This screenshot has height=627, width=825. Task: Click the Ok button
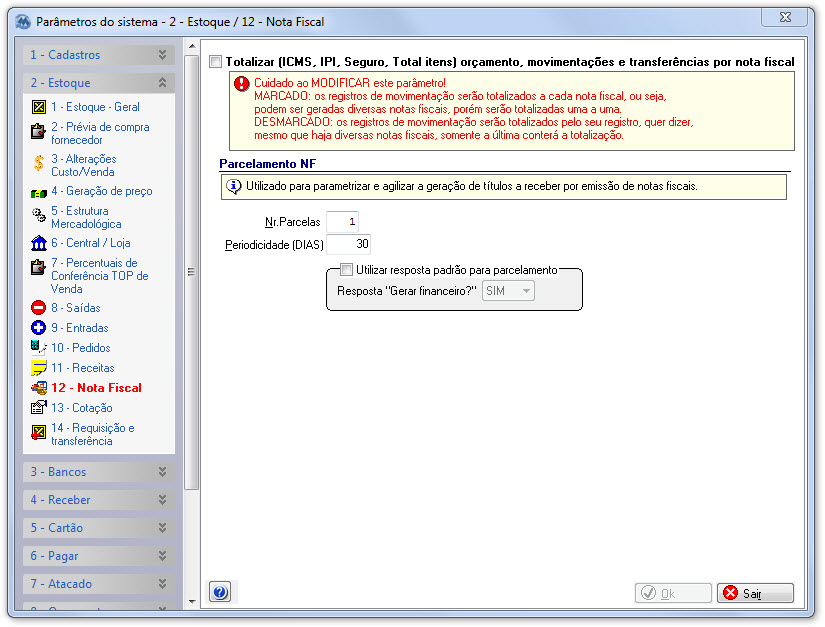click(673, 593)
